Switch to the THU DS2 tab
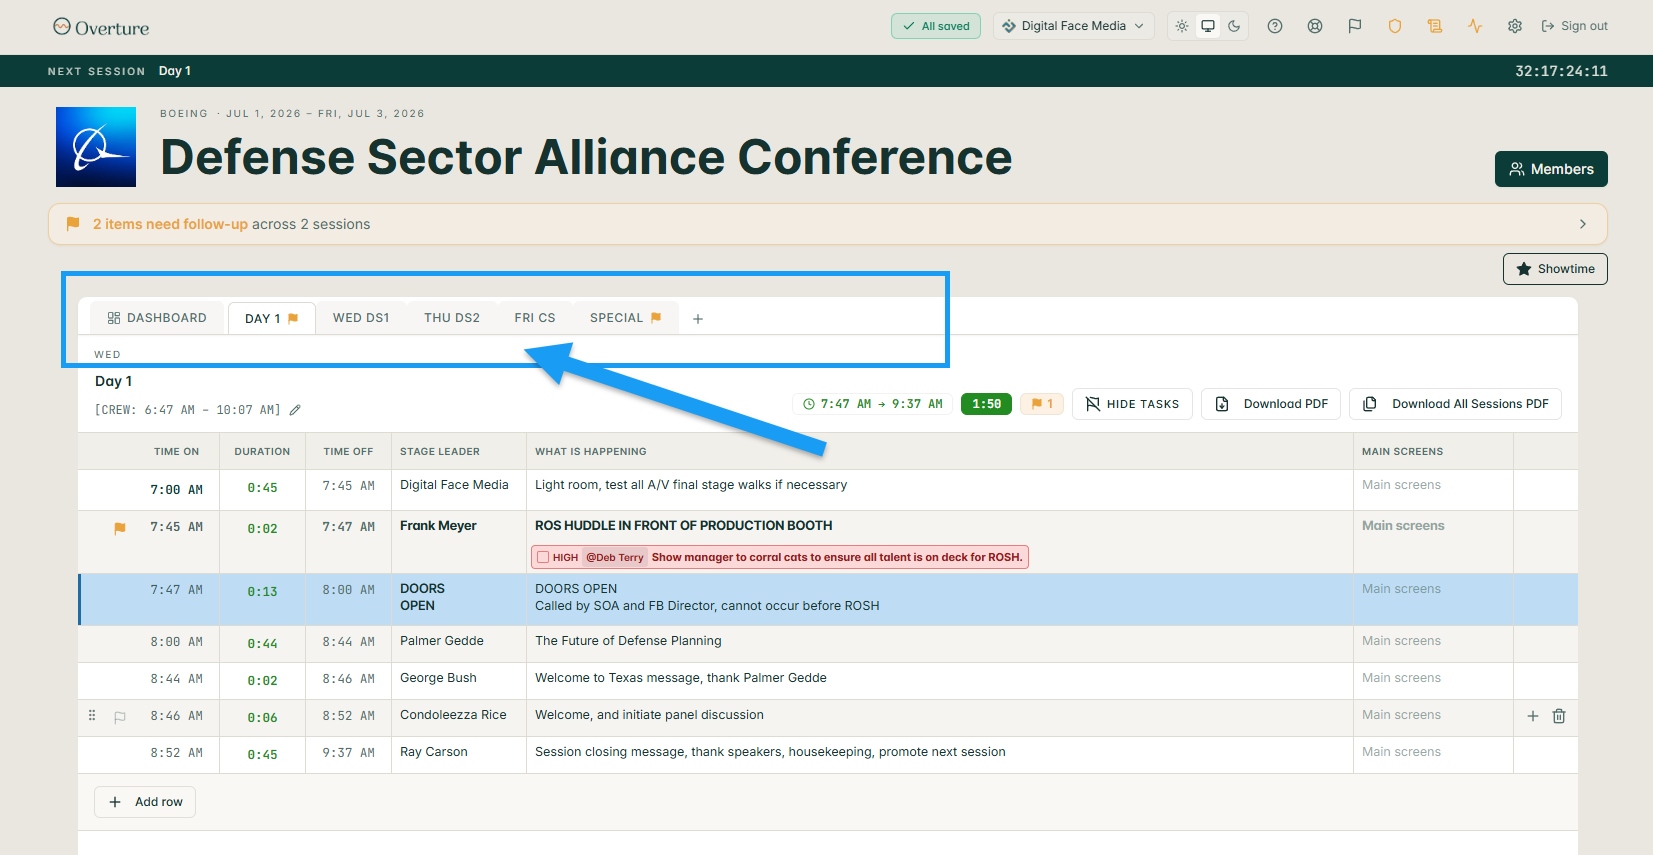Screen dimensions: 1653x855 452,318
